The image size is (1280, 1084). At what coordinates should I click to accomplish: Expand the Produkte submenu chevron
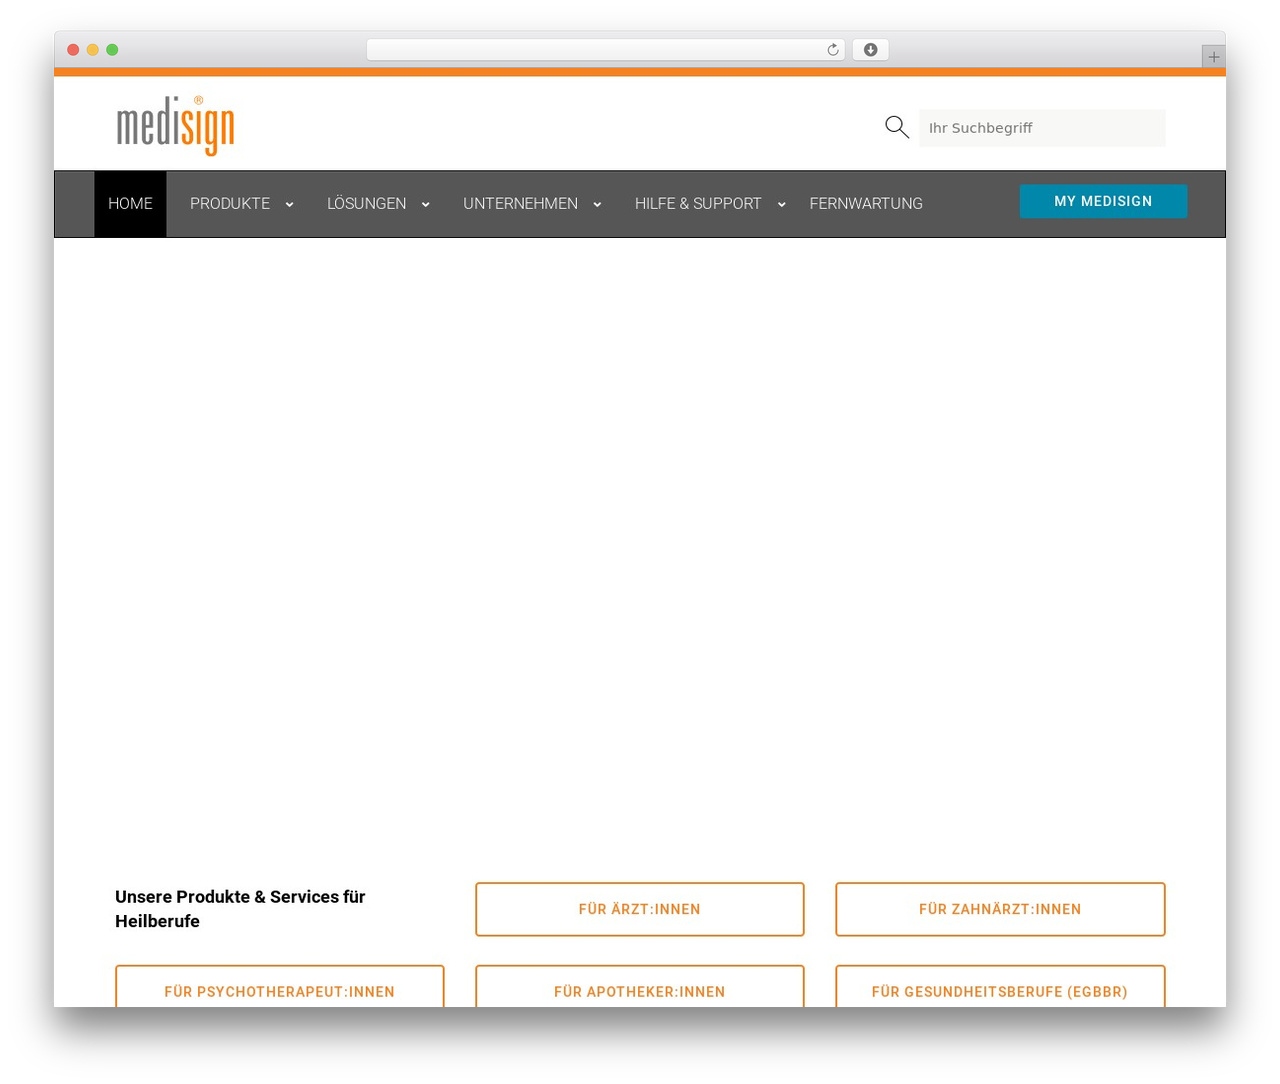(x=289, y=205)
